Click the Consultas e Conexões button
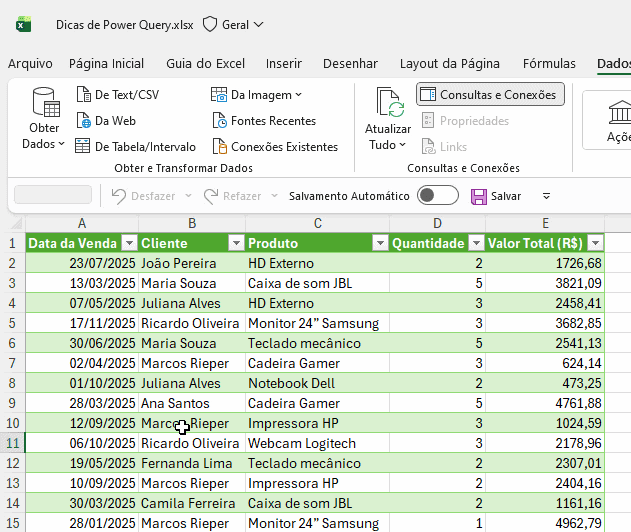The image size is (631, 532). (490, 95)
